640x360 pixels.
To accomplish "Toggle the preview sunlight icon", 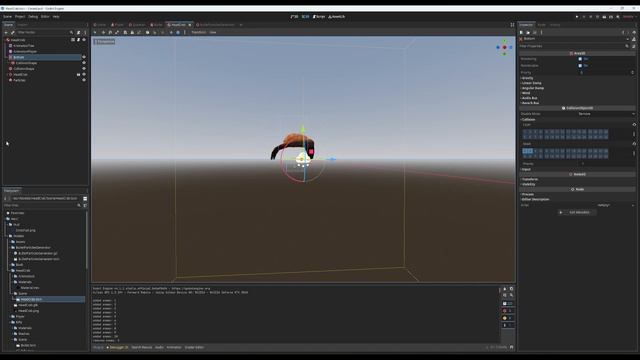I will point(171,32).
